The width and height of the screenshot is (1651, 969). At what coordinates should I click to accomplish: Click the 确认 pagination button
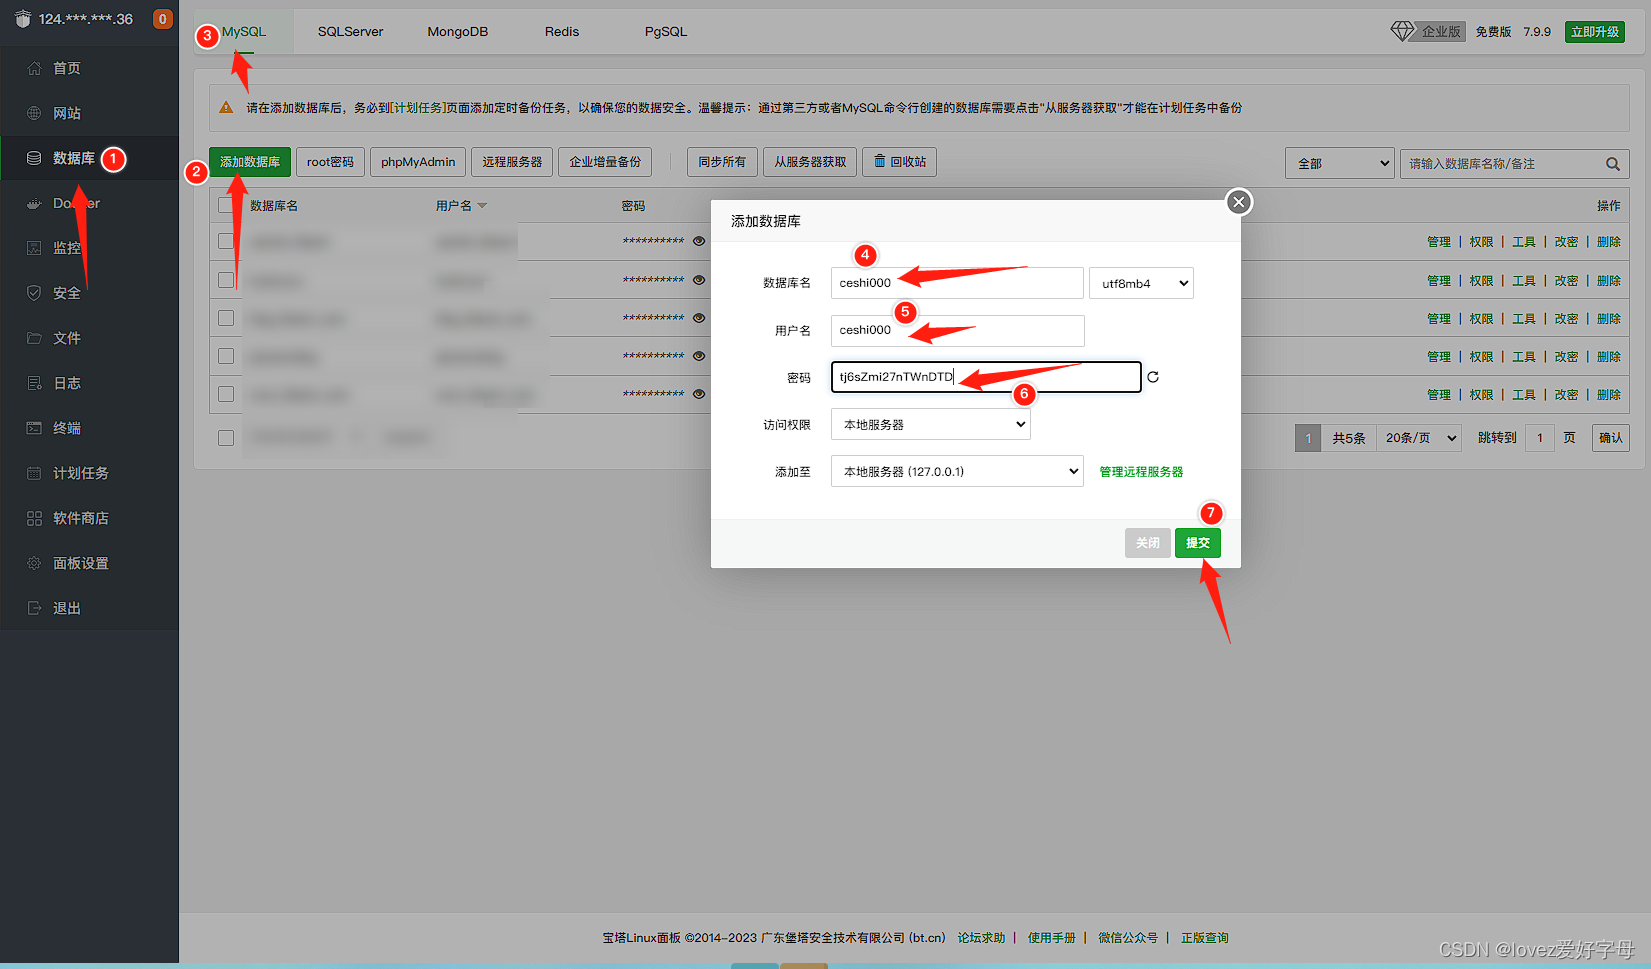1611,438
